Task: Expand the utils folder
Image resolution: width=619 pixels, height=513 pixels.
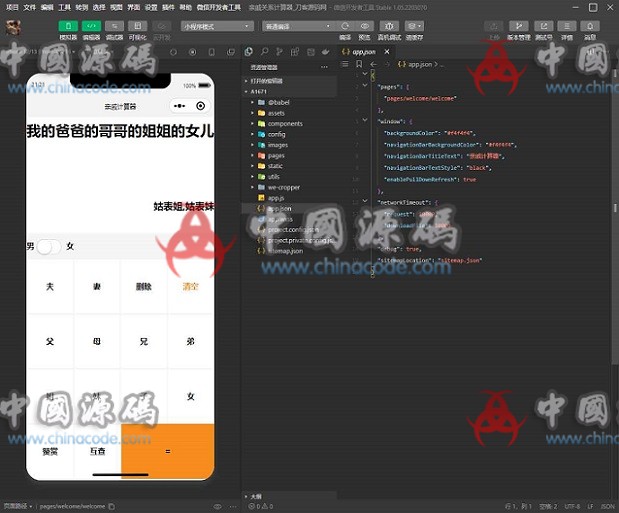Action: [289, 177]
